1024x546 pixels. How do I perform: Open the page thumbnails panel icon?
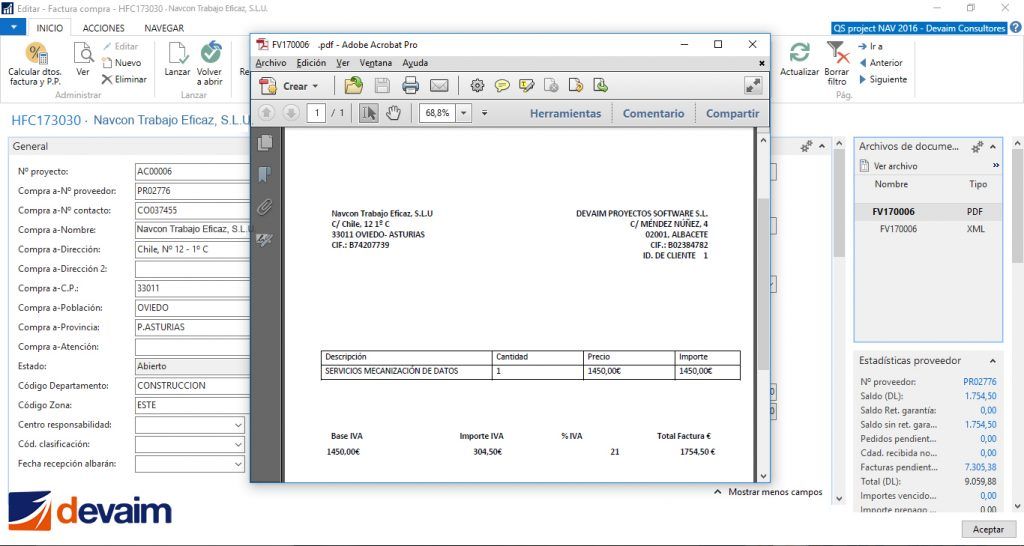(264, 142)
